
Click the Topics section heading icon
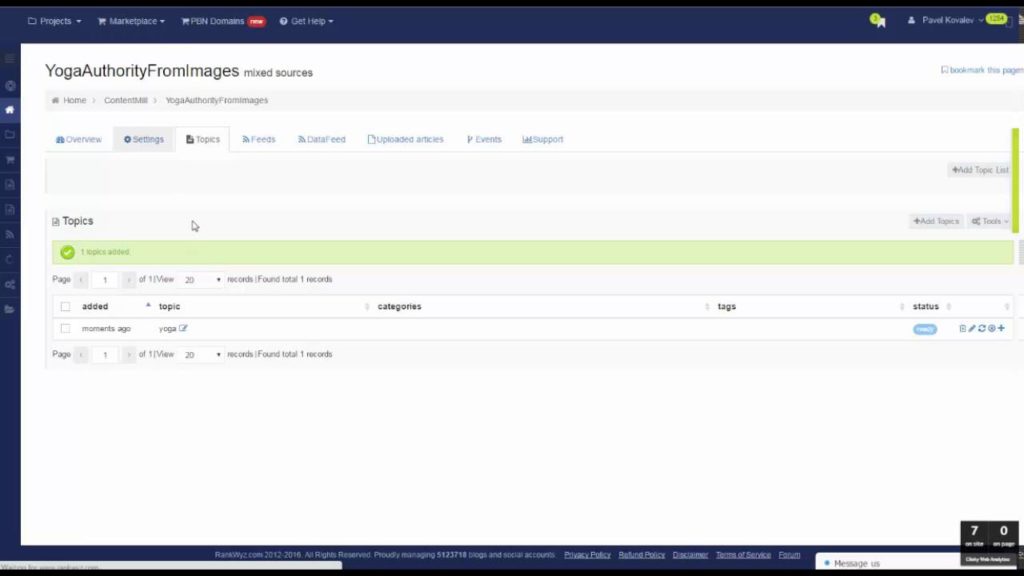(x=56, y=222)
